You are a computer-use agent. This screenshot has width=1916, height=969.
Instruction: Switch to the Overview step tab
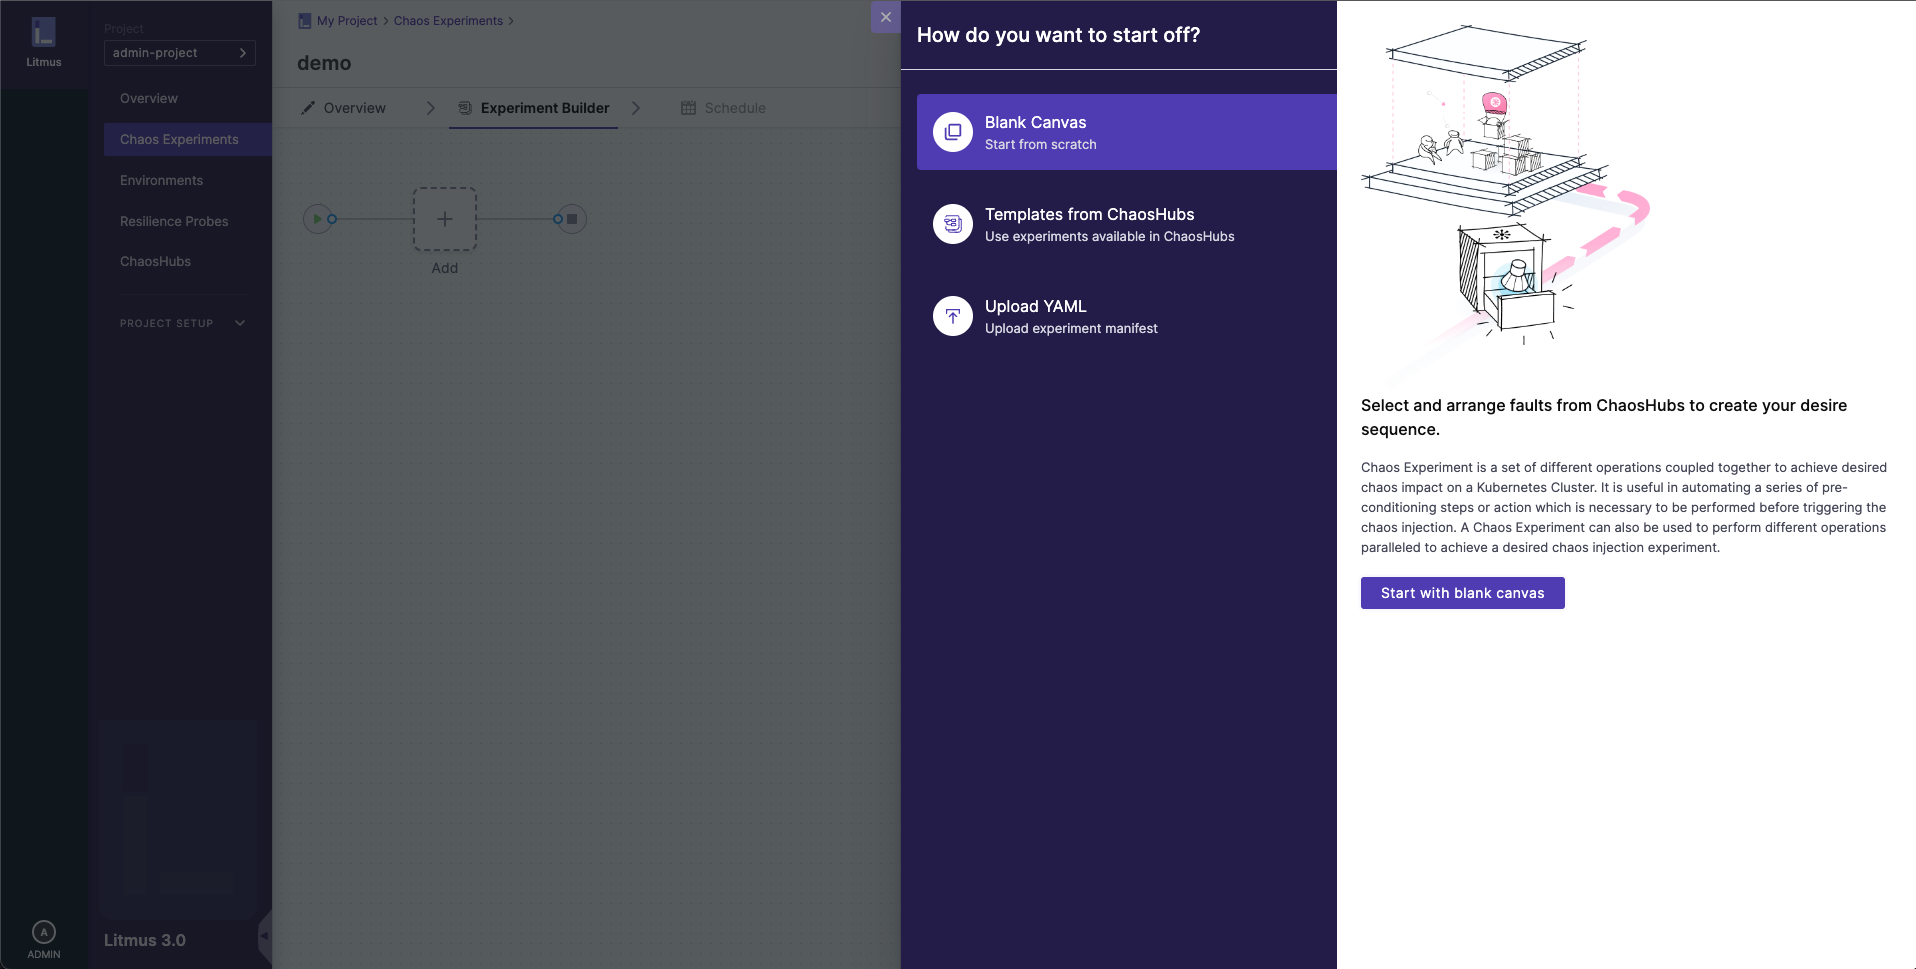344,108
